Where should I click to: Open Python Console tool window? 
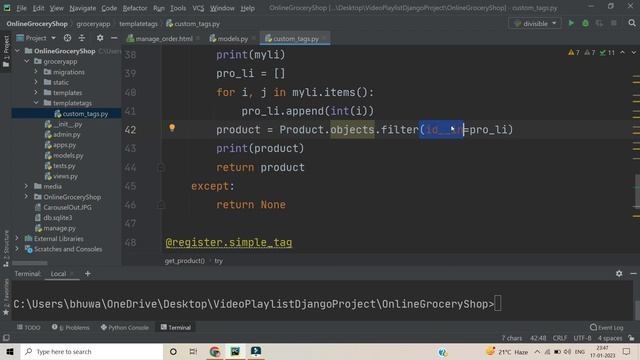124,327
